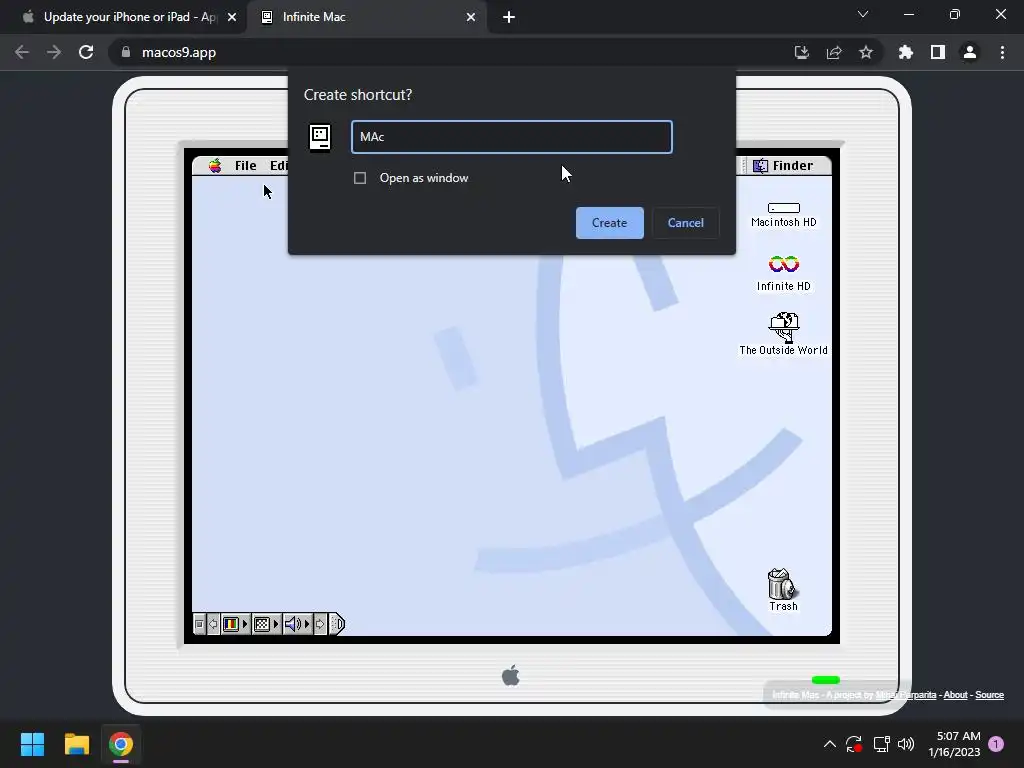Click the Control Strip left scroll arrow
The image size is (1024, 768).
213,624
